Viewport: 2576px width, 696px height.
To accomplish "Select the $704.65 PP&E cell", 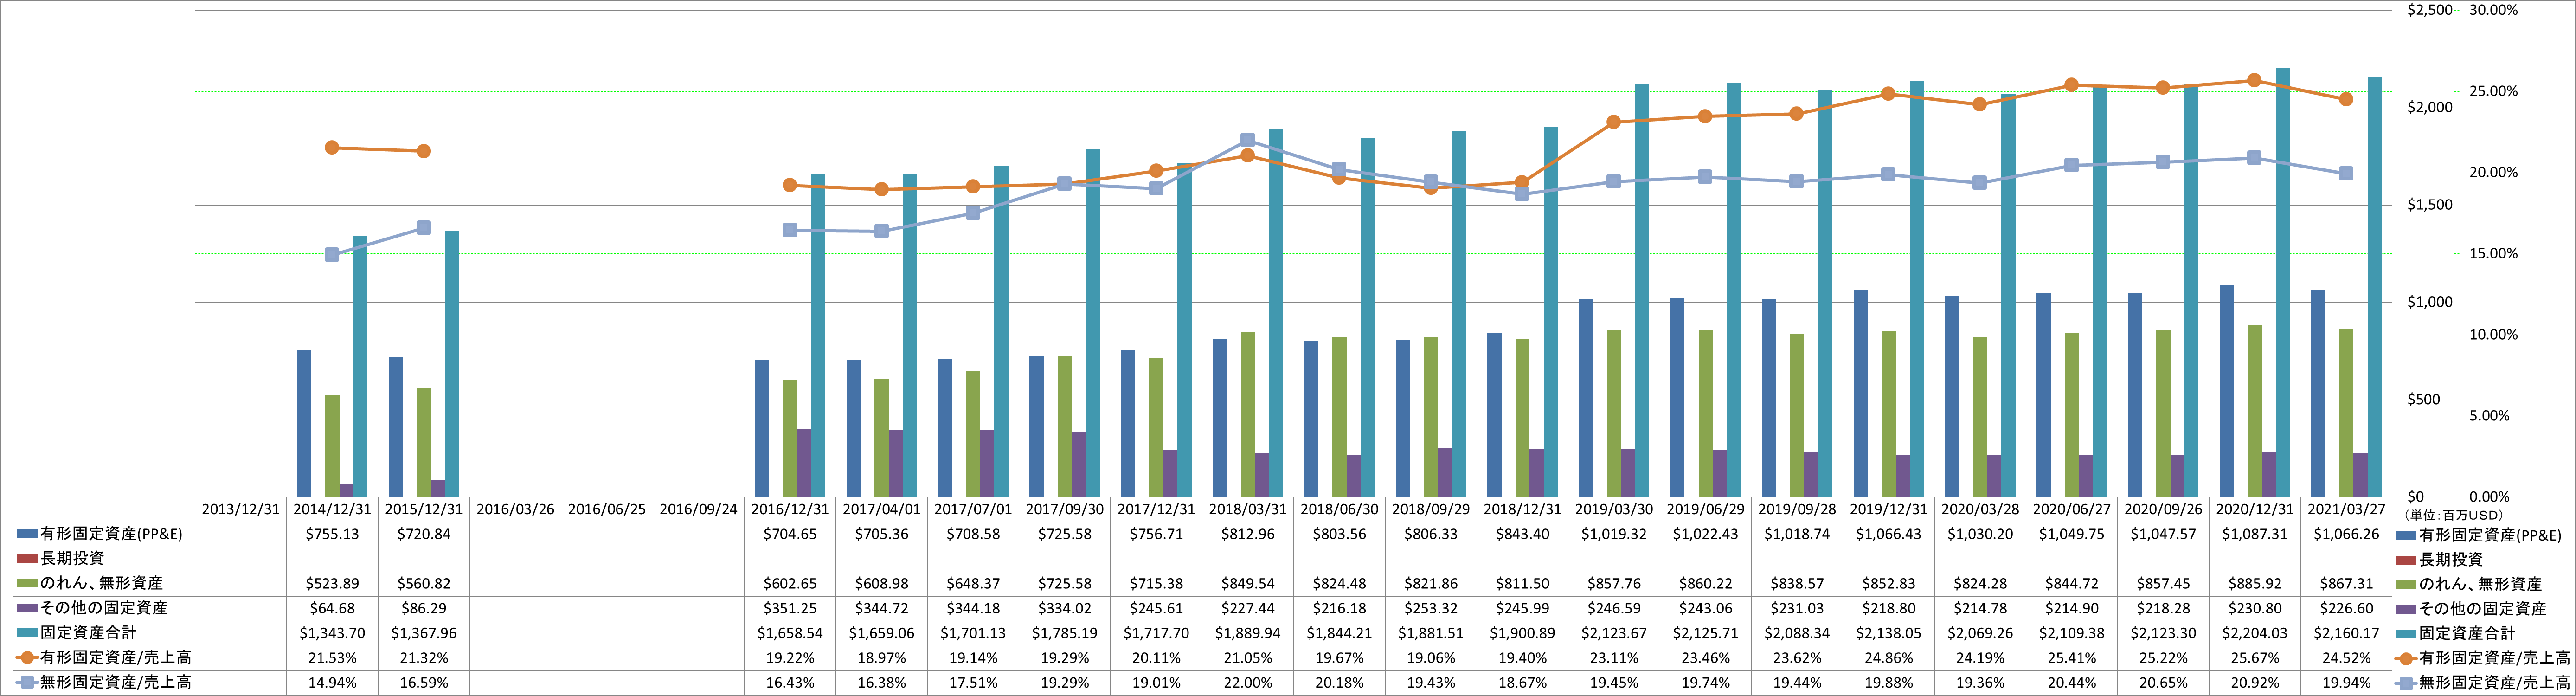I will click(790, 534).
